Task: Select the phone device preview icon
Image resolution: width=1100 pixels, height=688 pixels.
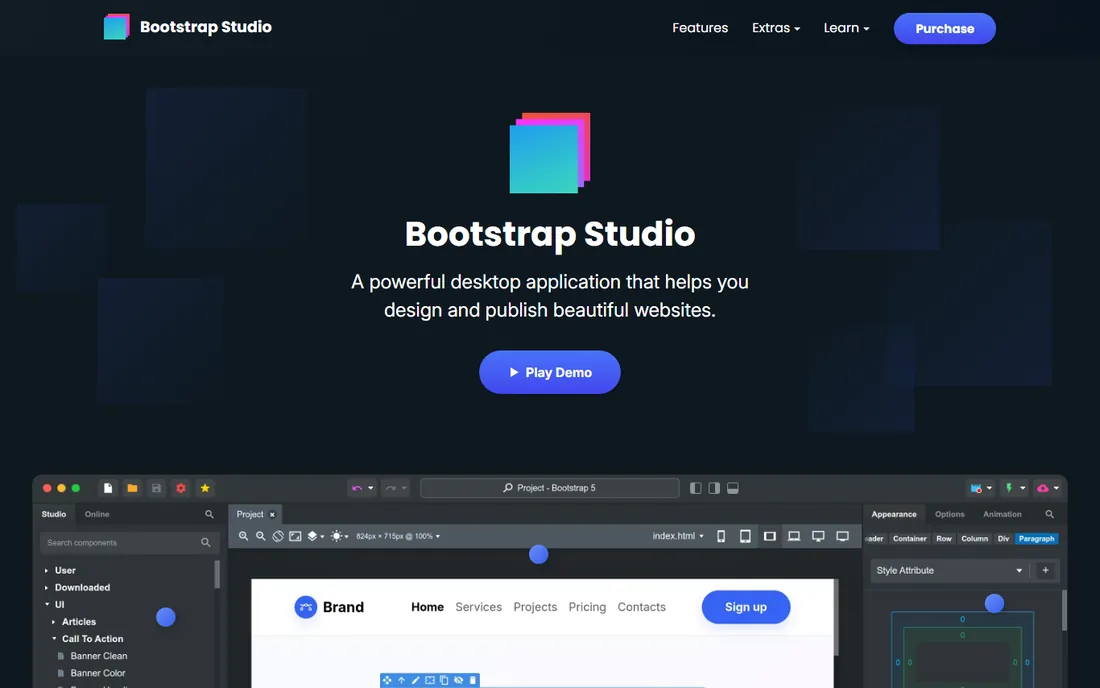Action: (720, 536)
